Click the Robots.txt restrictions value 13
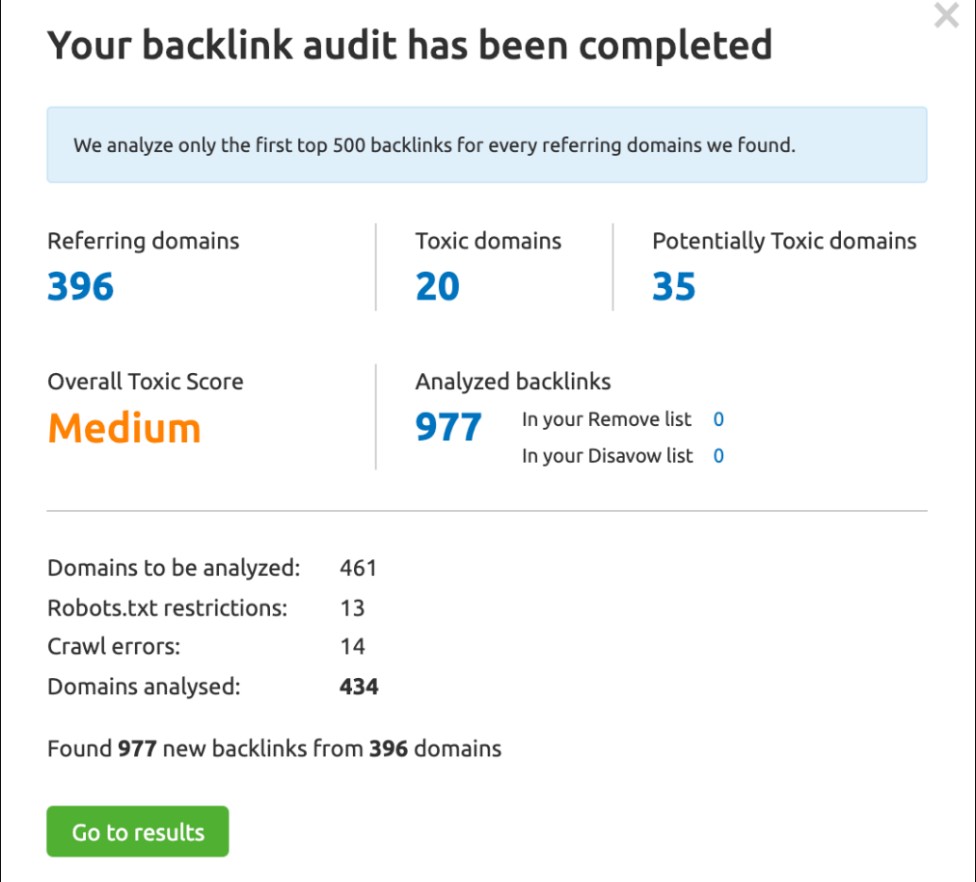The width and height of the screenshot is (976, 882). [352, 608]
